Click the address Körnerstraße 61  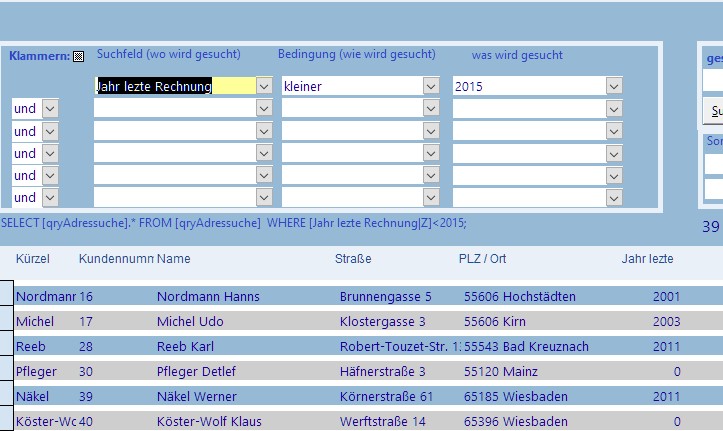(386, 396)
